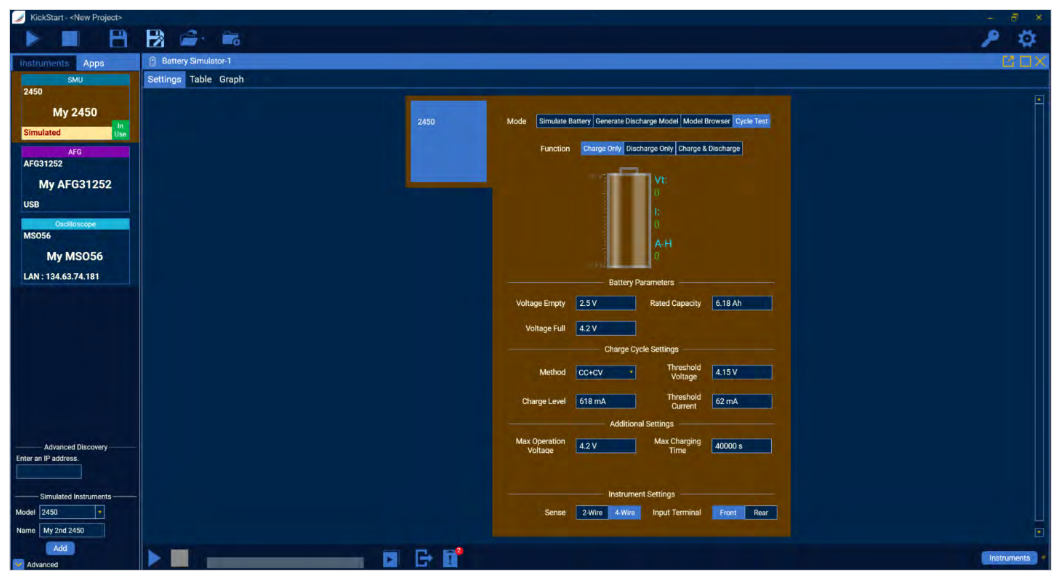Edit the Voltage Empty field
The height and width of the screenshot is (576, 1056).
coord(605,303)
